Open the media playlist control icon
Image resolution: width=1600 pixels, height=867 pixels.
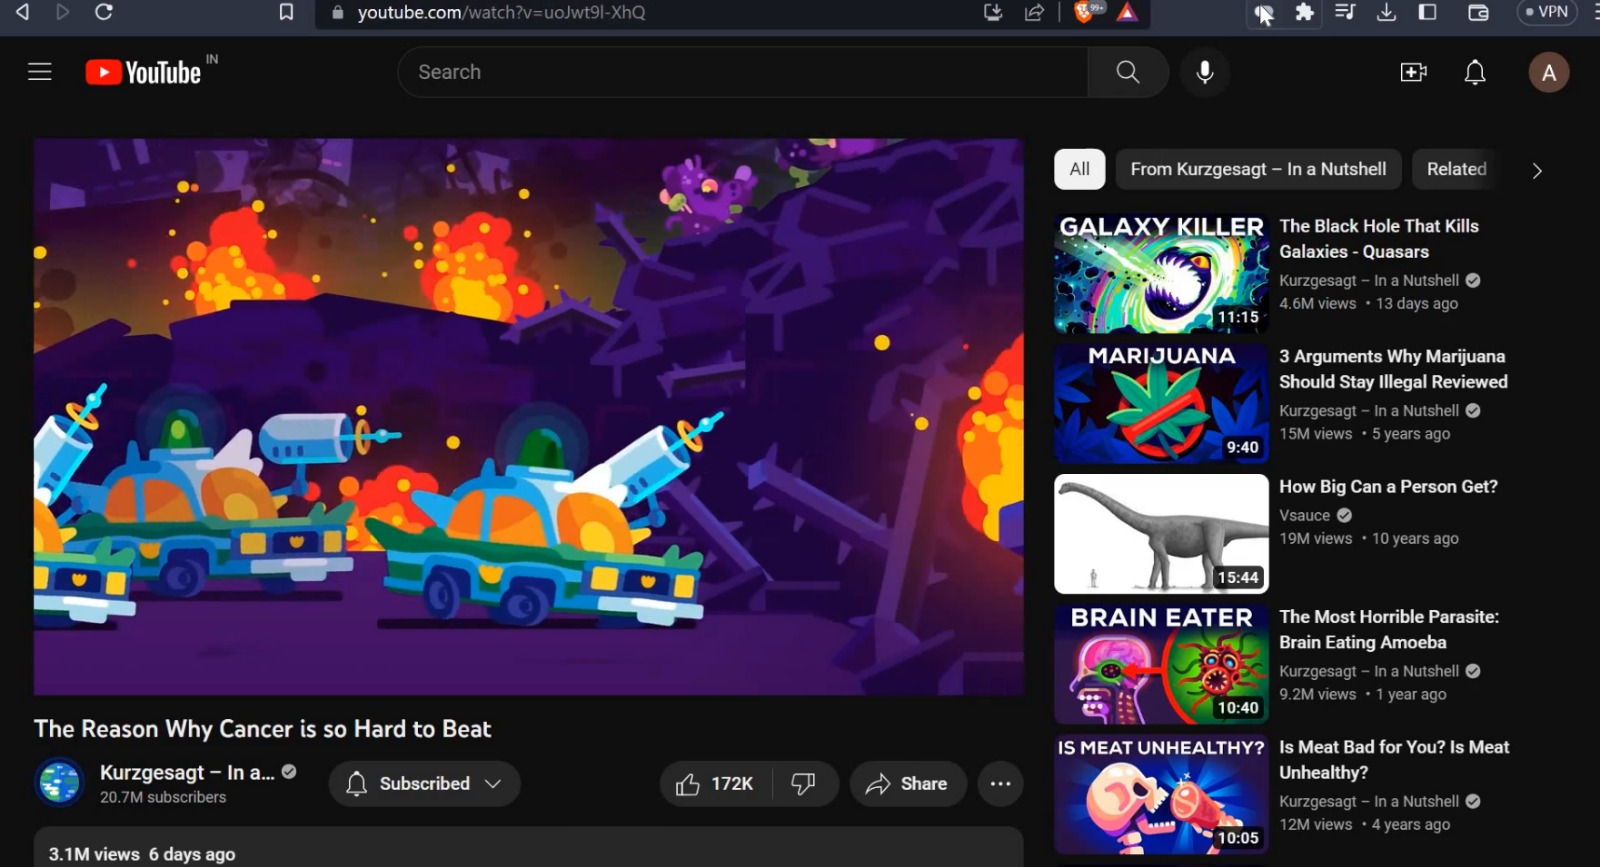point(1345,12)
